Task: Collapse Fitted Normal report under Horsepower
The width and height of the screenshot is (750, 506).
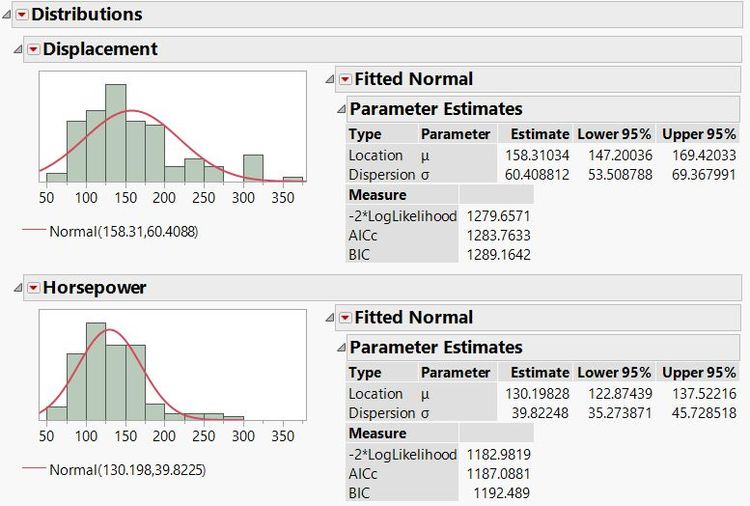Action: click(330, 318)
